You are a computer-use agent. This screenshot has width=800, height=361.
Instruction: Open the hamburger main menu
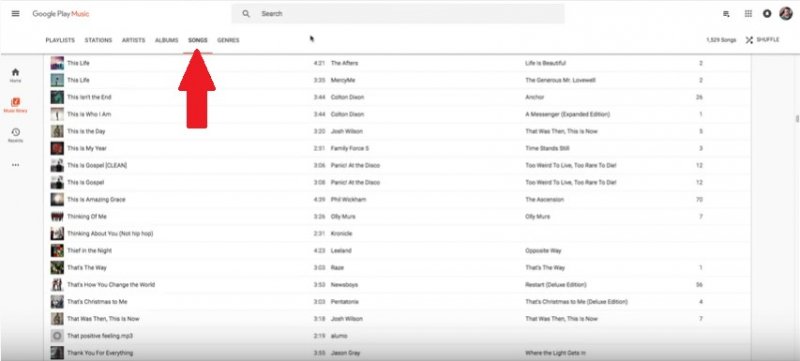pos(15,14)
